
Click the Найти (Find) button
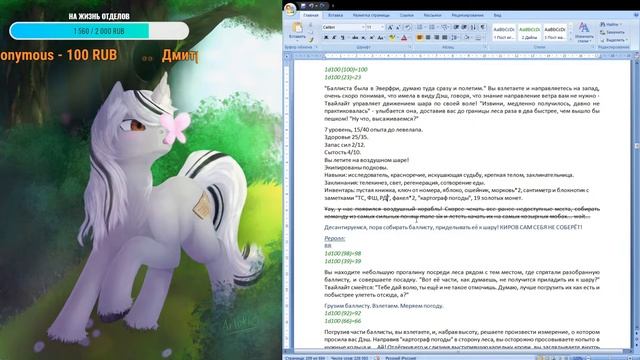[611, 24]
